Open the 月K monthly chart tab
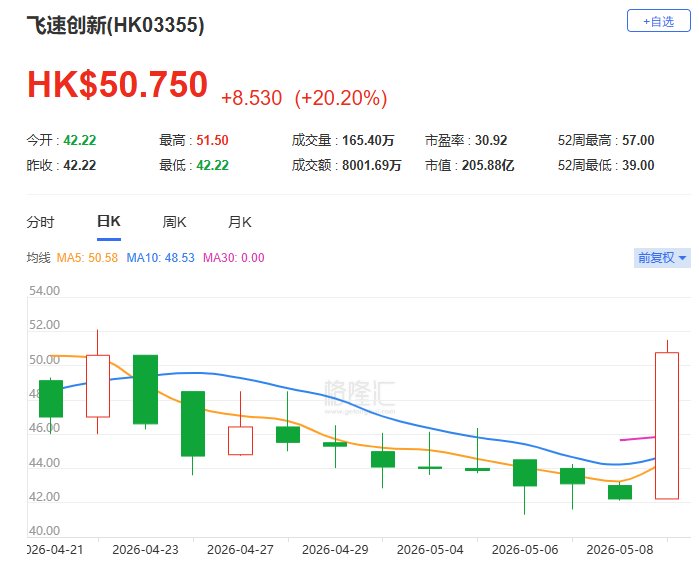Screen dimensions: 699x564 tap(239, 222)
